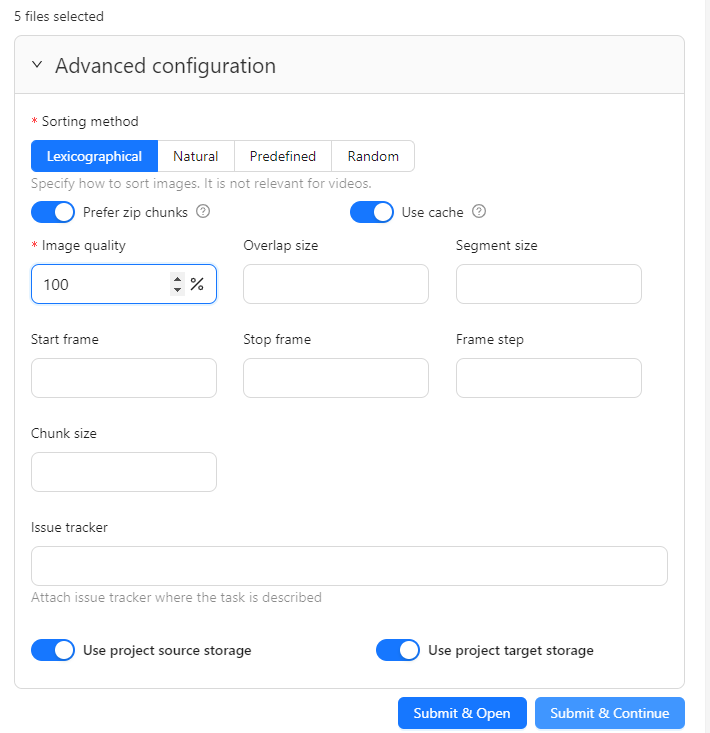Image resolution: width=710 pixels, height=733 pixels.
Task: Click the Stop frame input field
Action: [336, 378]
